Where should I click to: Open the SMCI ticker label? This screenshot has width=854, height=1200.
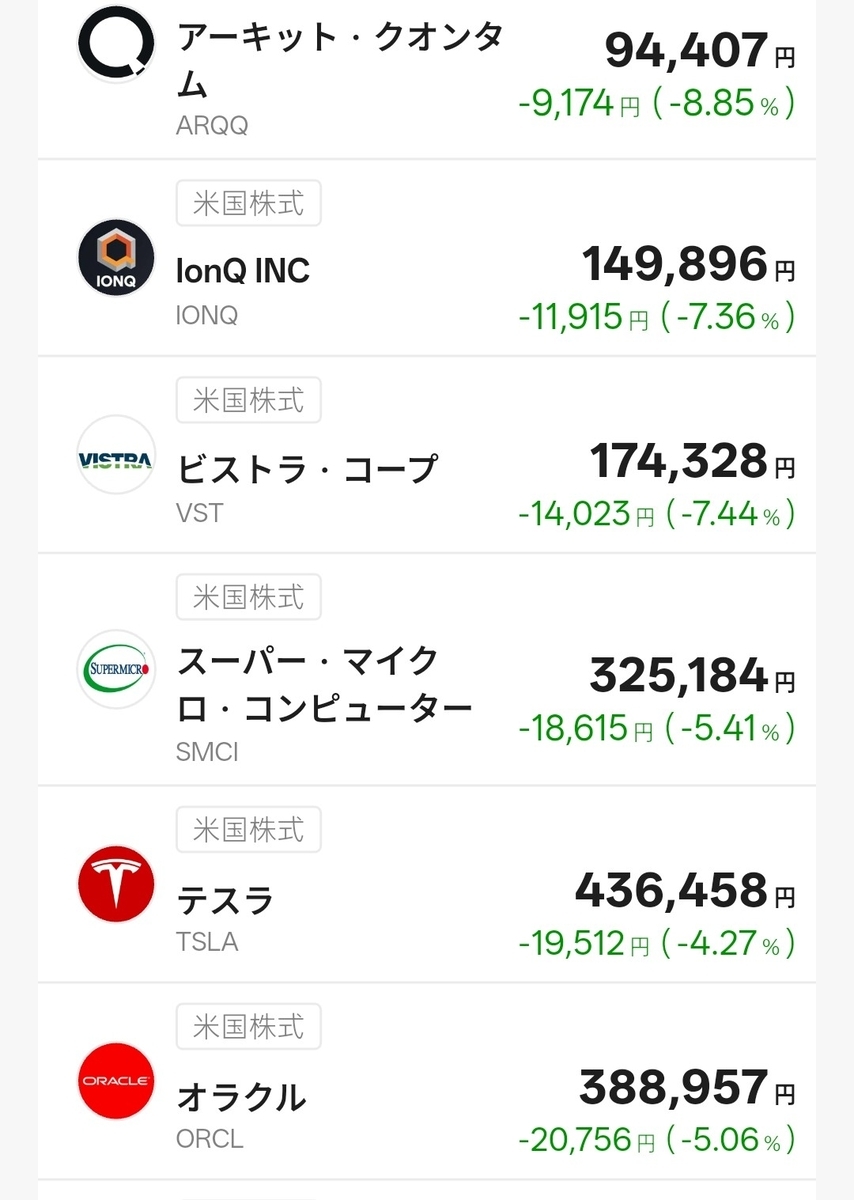pyautogui.click(x=207, y=752)
